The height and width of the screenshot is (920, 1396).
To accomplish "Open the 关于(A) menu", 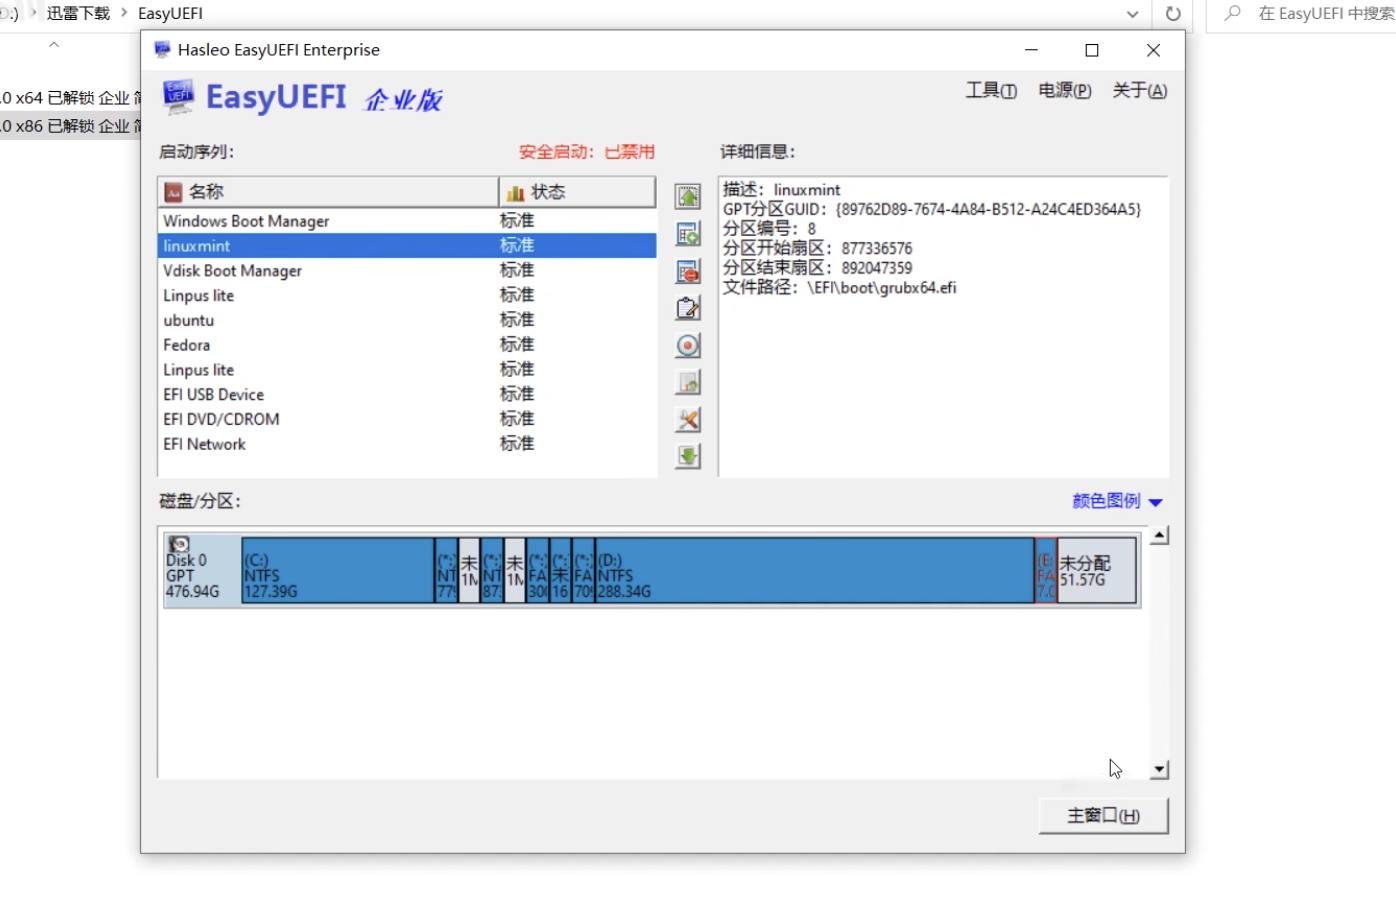I will (1140, 91).
